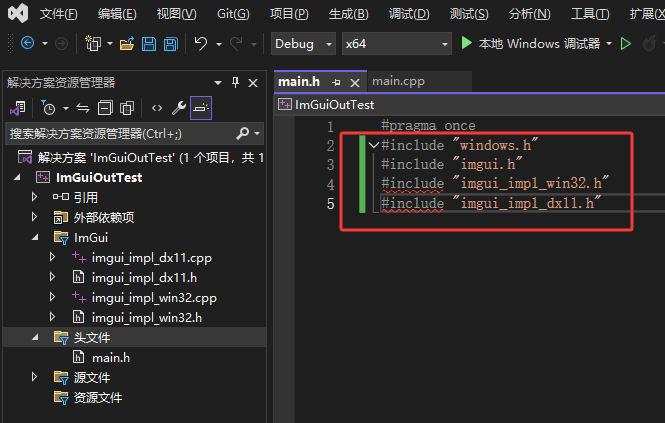Open the 视图(V) menu
The height and width of the screenshot is (423, 665).
click(x=176, y=14)
